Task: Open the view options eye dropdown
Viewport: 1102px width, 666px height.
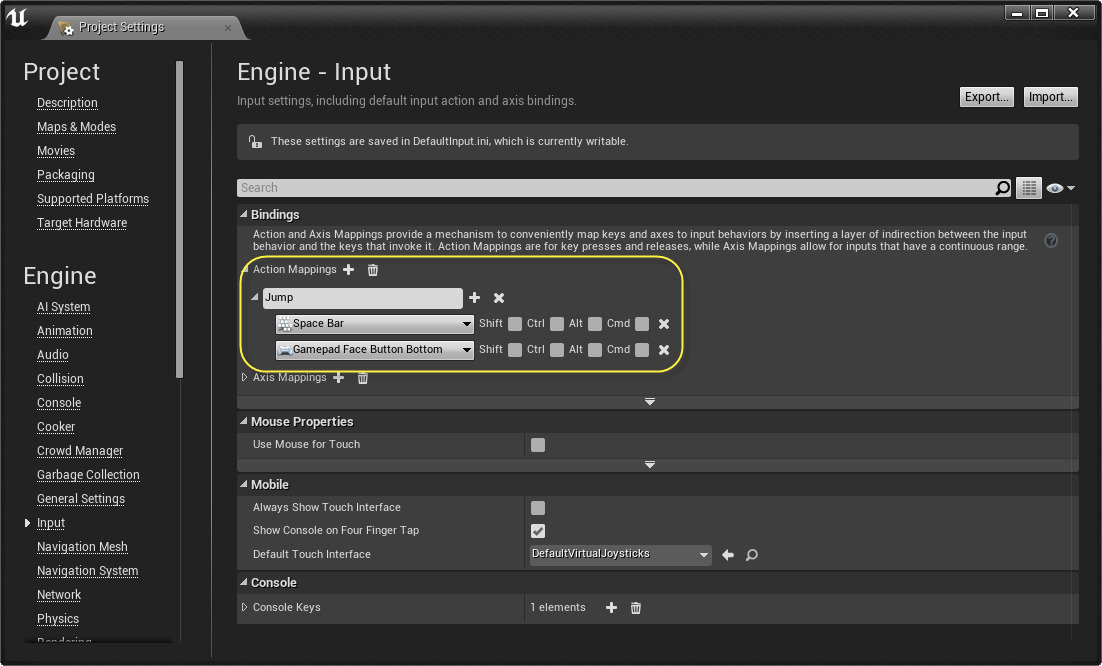Action: point(1061,188)
